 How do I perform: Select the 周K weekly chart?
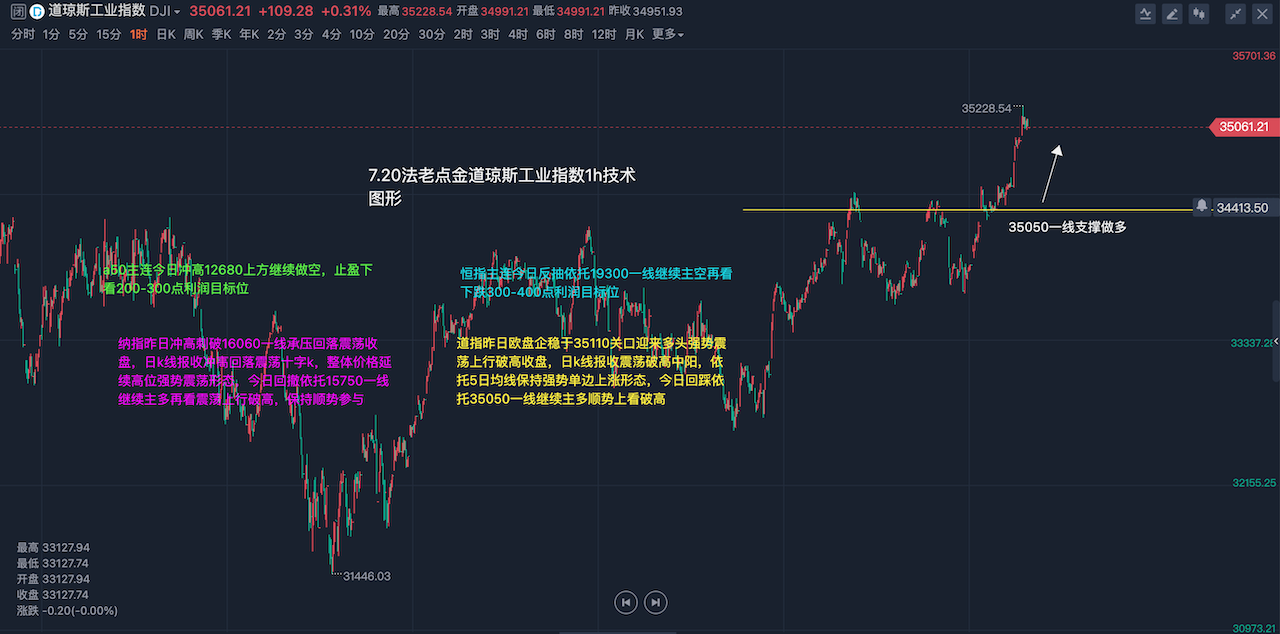point(193,34)
